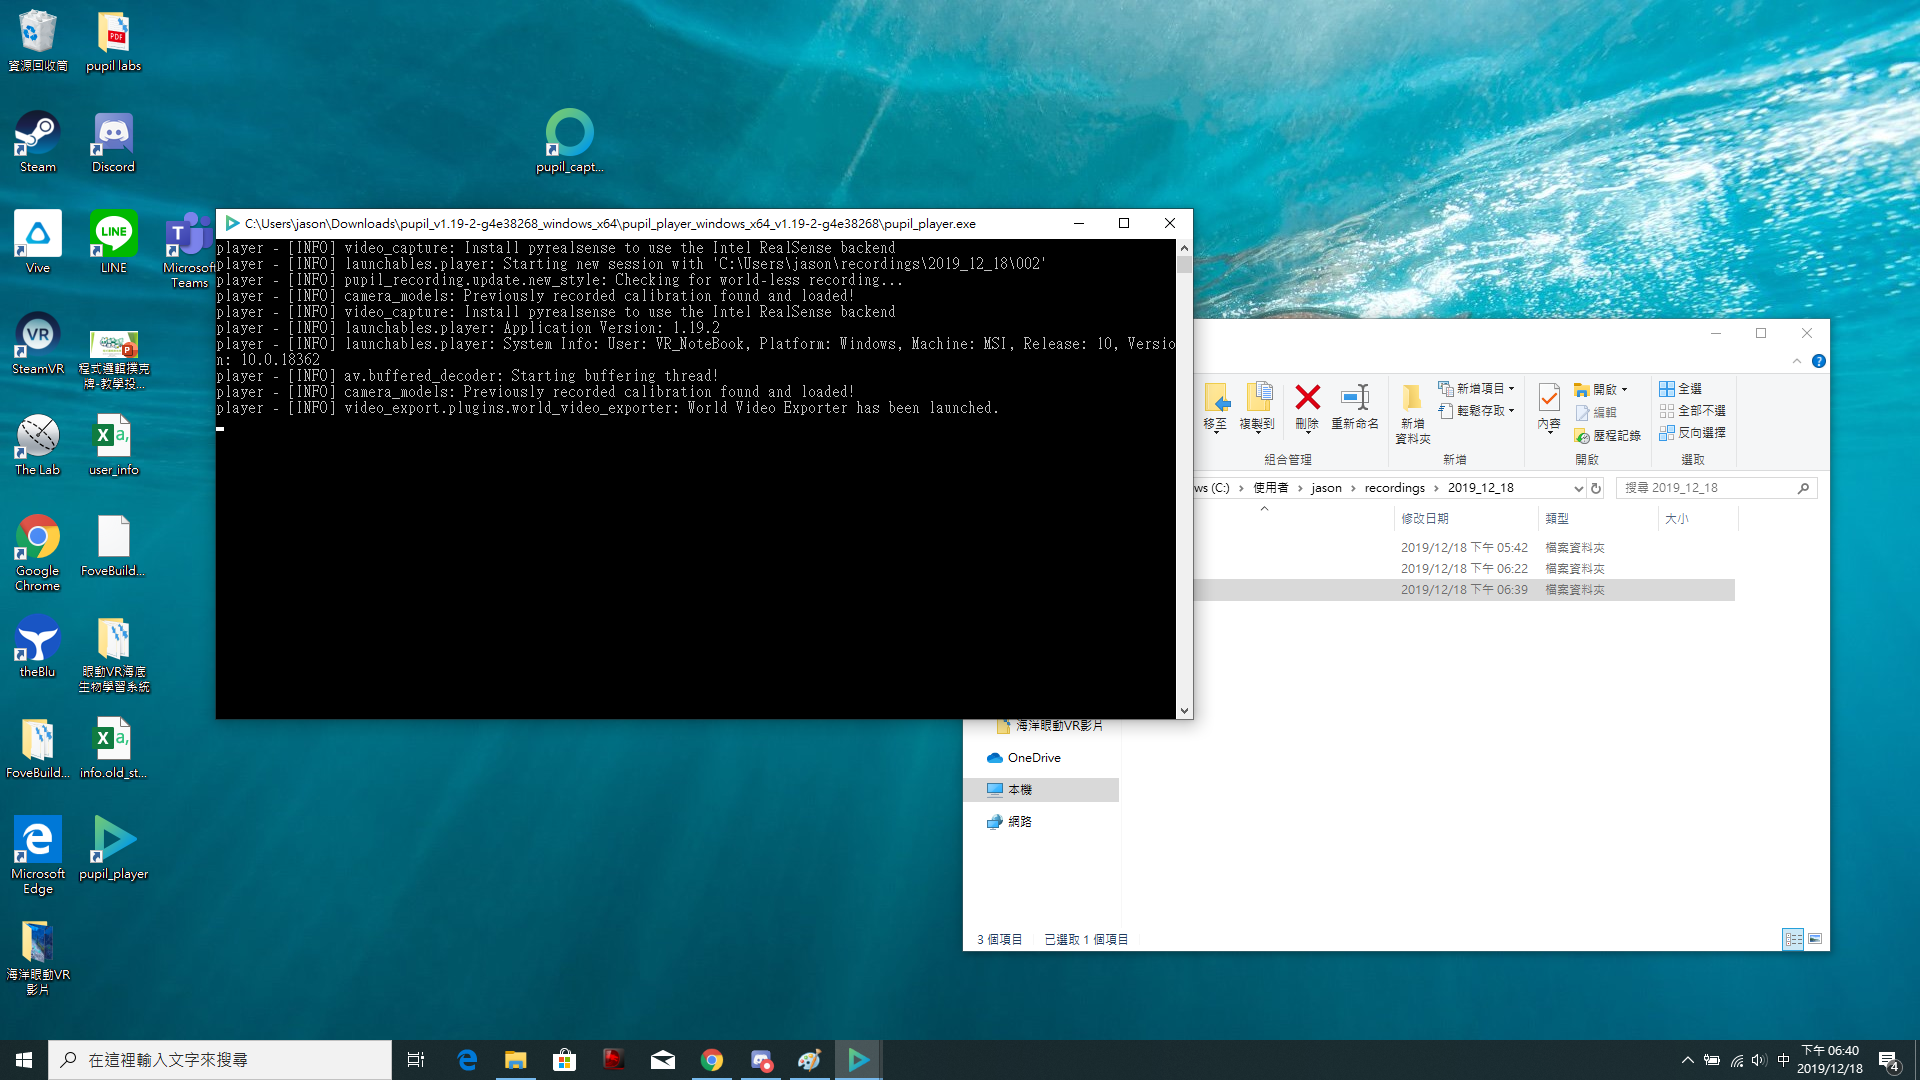Screen dimensions: 1920x1080
Task: Click console scrollbar up arrow
Action: point(1184,247)
